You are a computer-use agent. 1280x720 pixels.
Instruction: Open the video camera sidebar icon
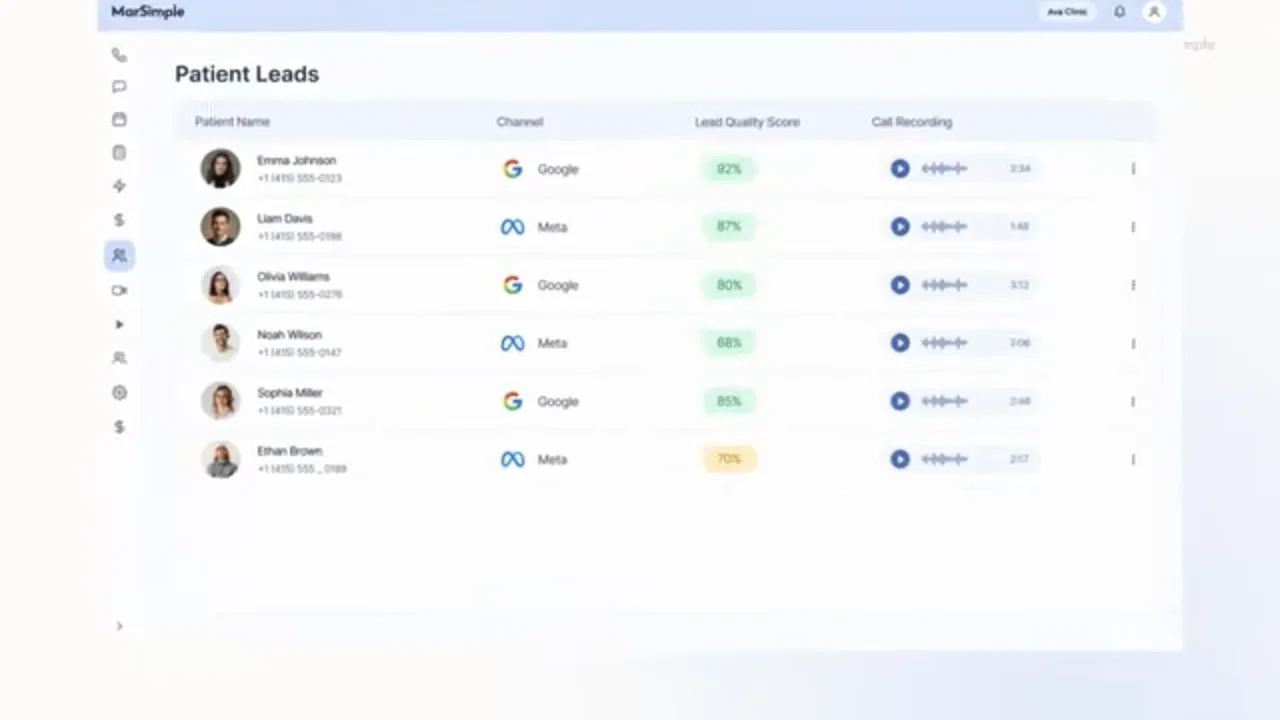(x=119, y=290)
